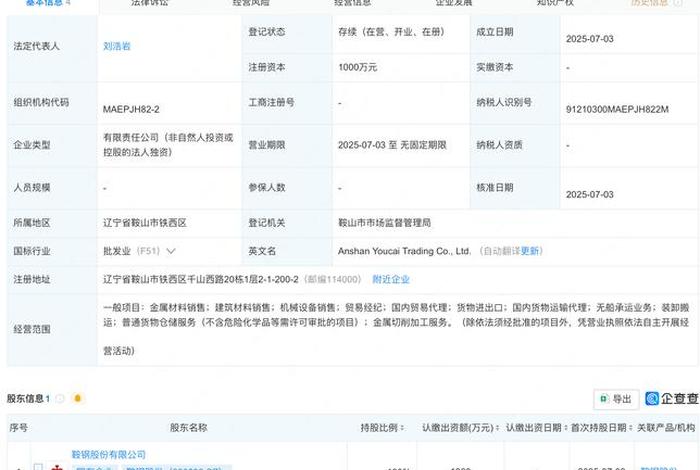Select organization code MAEPJH82-2
The height and width of the screenshot is (470, 700).
131,109
